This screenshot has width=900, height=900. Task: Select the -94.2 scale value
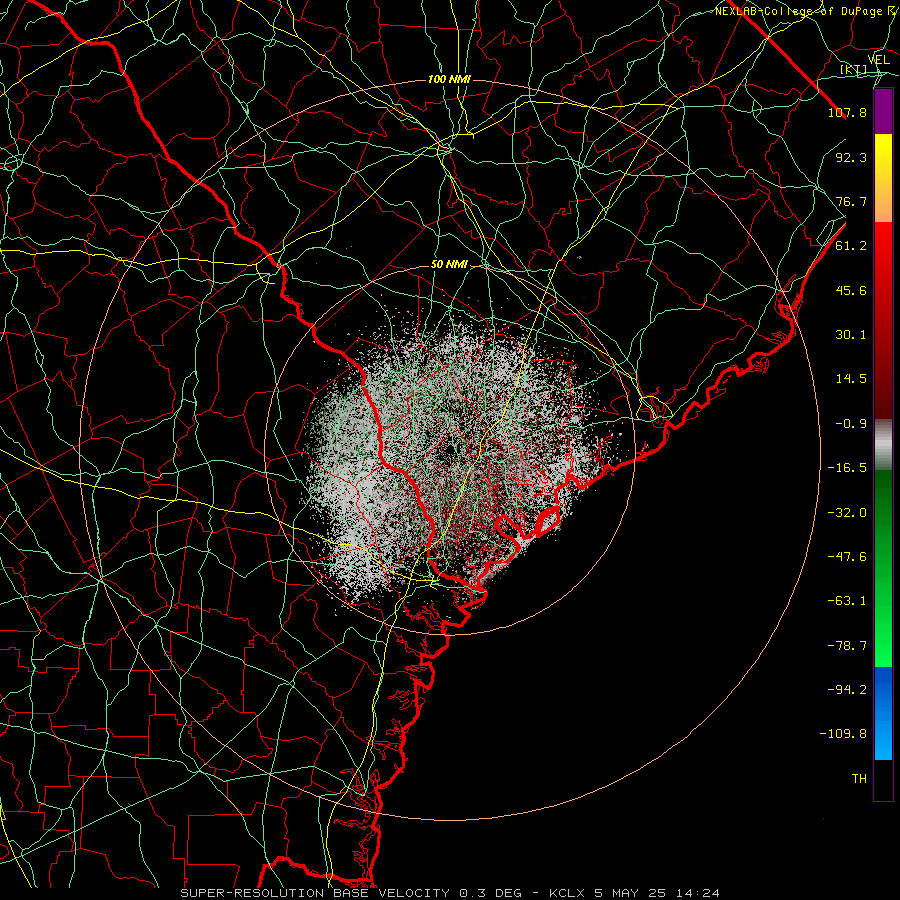847,689
